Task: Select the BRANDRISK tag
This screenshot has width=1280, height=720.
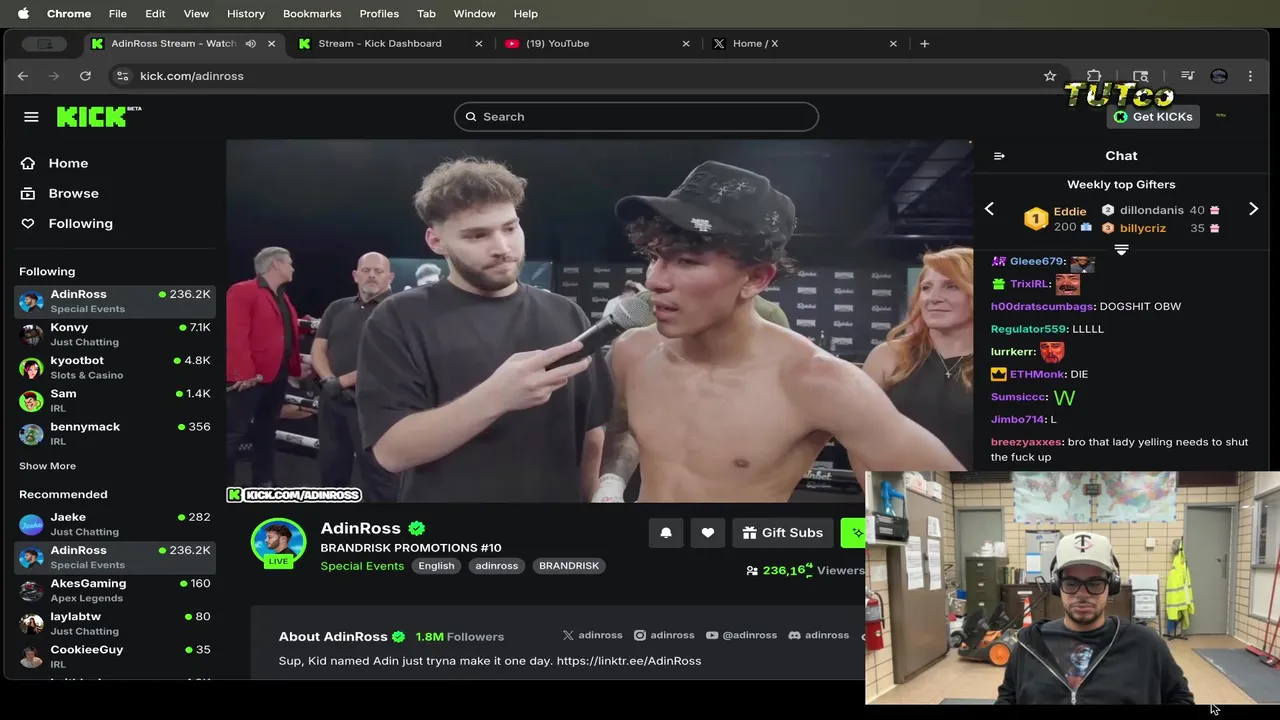Action: pos(569,566)
